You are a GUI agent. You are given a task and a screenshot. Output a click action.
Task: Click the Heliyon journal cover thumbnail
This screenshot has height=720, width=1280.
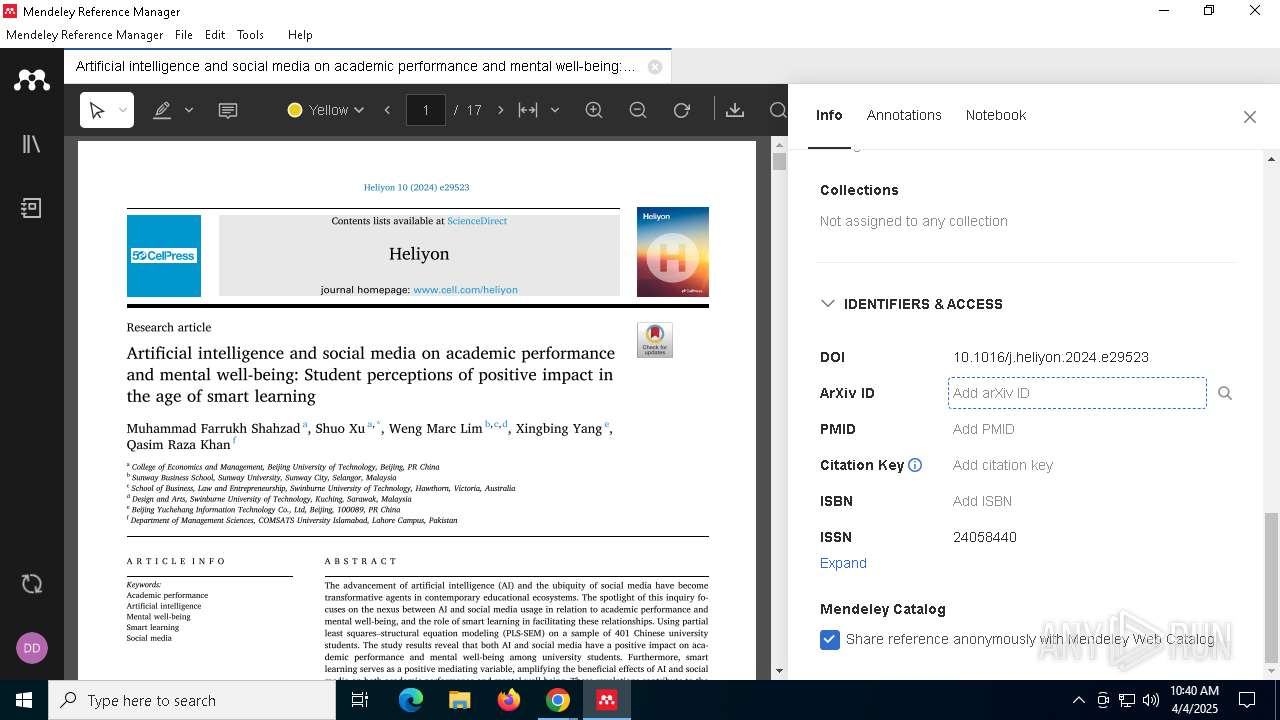[673, 252]
